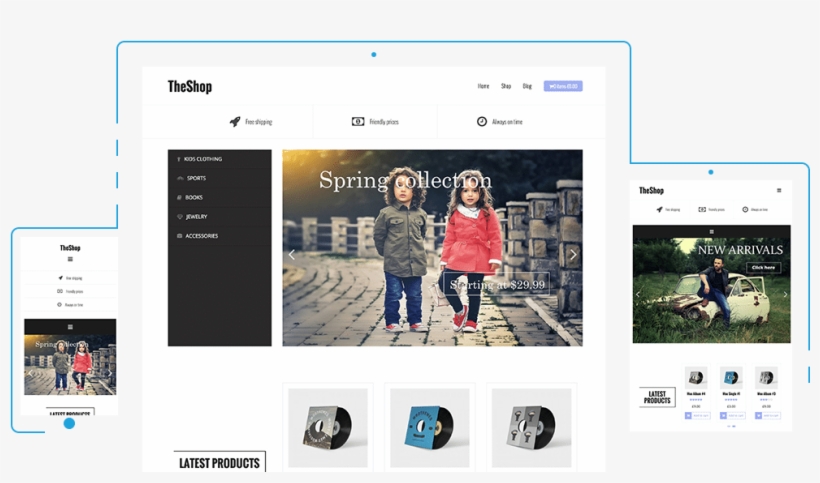The width and height of the screenshot is (820, 483).
Task: Click the clock Always on time icon in desktop view
Action: pos(482,121)
